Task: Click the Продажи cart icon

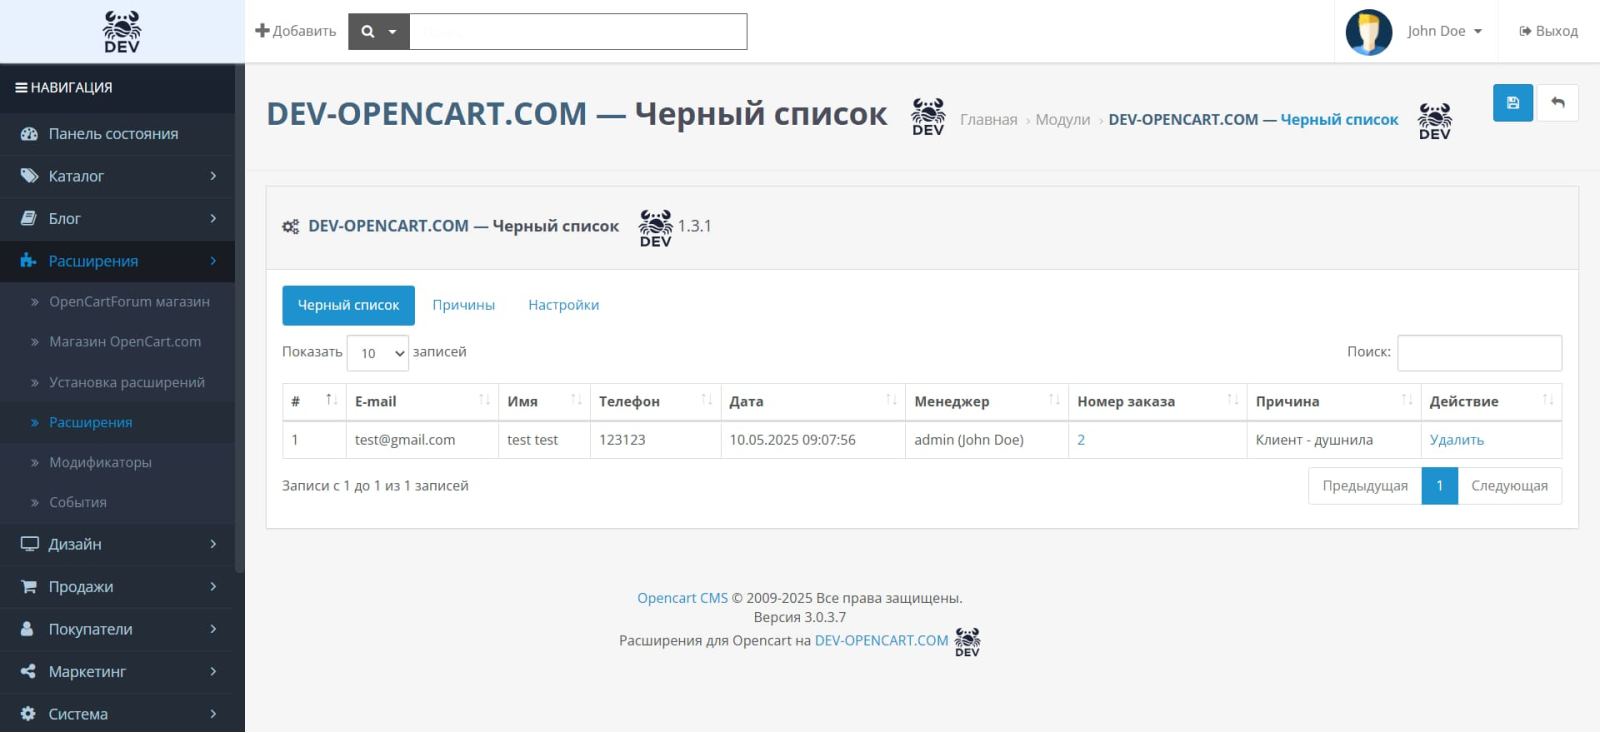Action: coord(29,587)
